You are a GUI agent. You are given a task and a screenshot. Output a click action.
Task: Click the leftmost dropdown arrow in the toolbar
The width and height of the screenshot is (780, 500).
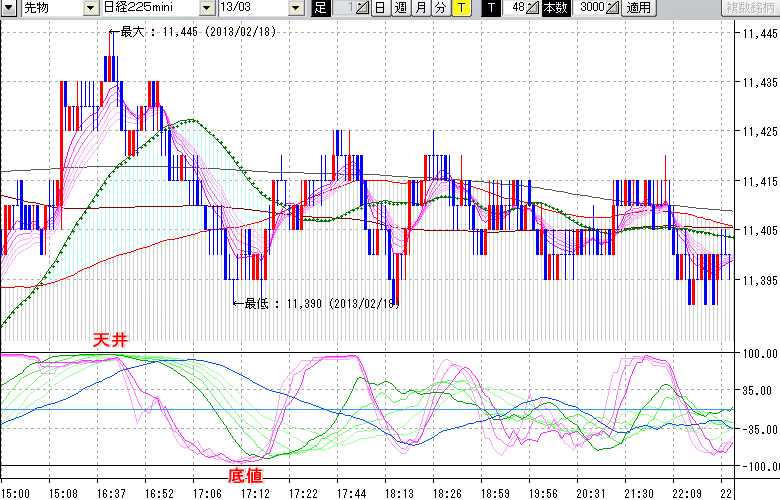pos(8,8)
